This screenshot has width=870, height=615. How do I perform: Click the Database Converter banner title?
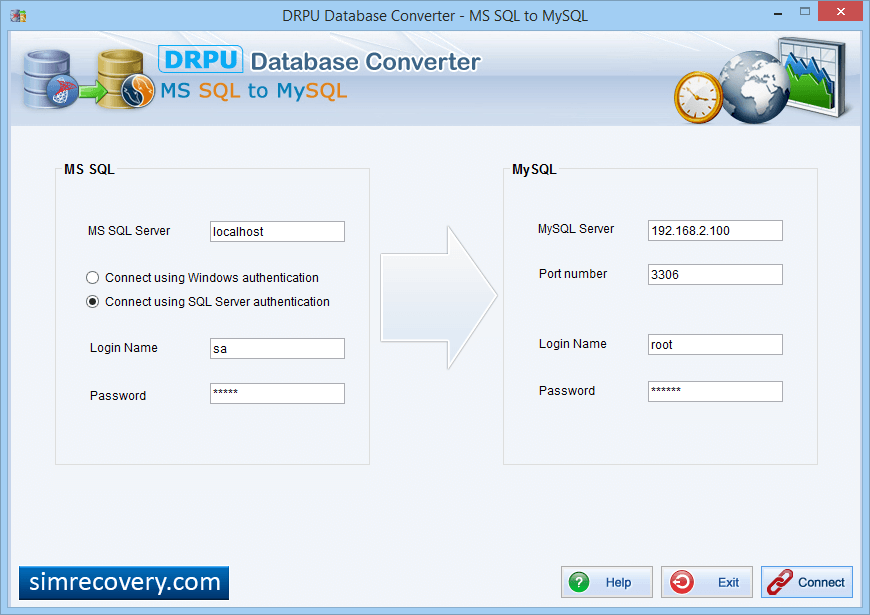click(366, 62)
